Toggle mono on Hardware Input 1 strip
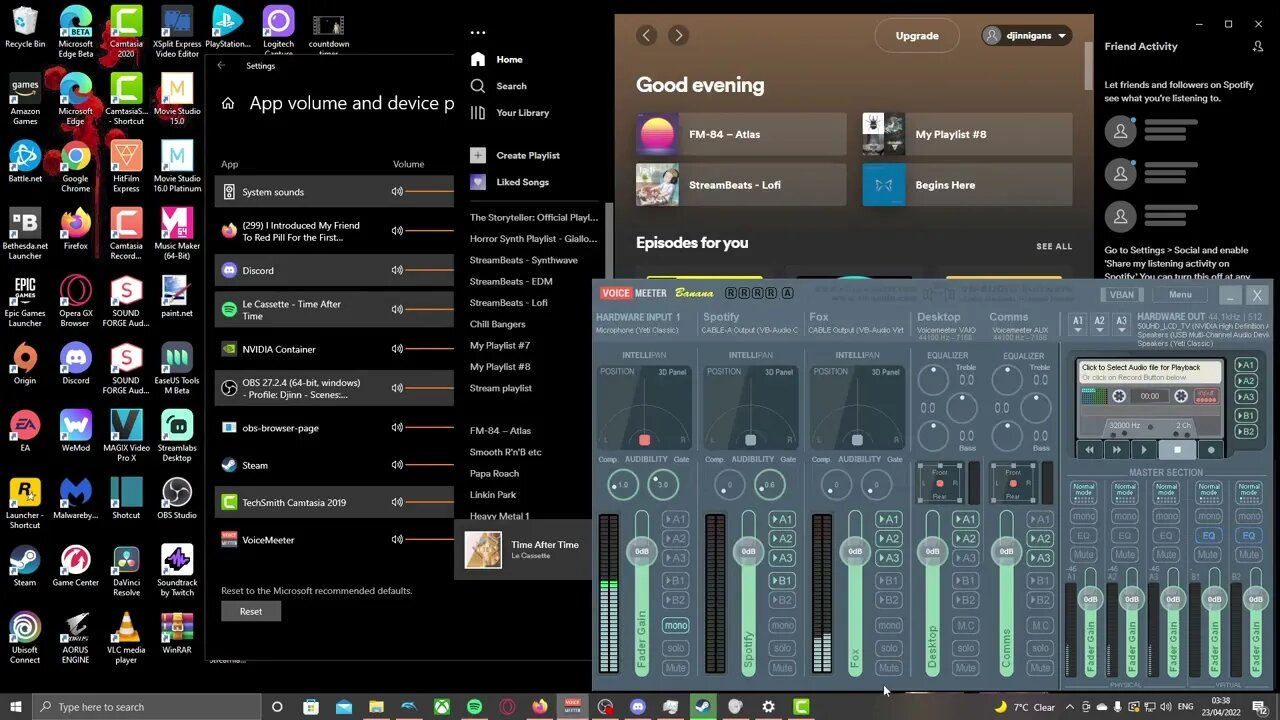This screenshot has height=720, width=1280. (x=676, y=625)
